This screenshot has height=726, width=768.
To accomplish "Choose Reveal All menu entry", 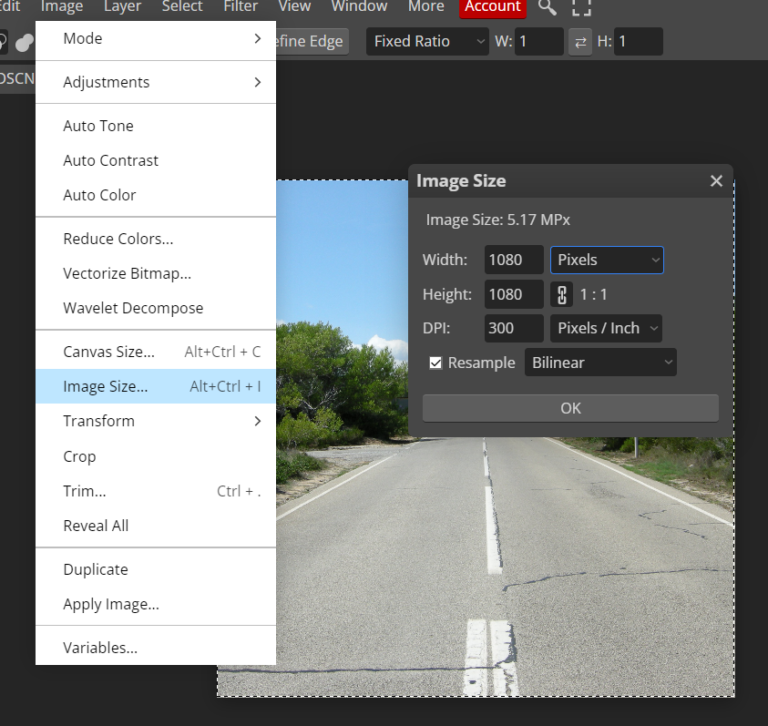I will pos(156,526).
